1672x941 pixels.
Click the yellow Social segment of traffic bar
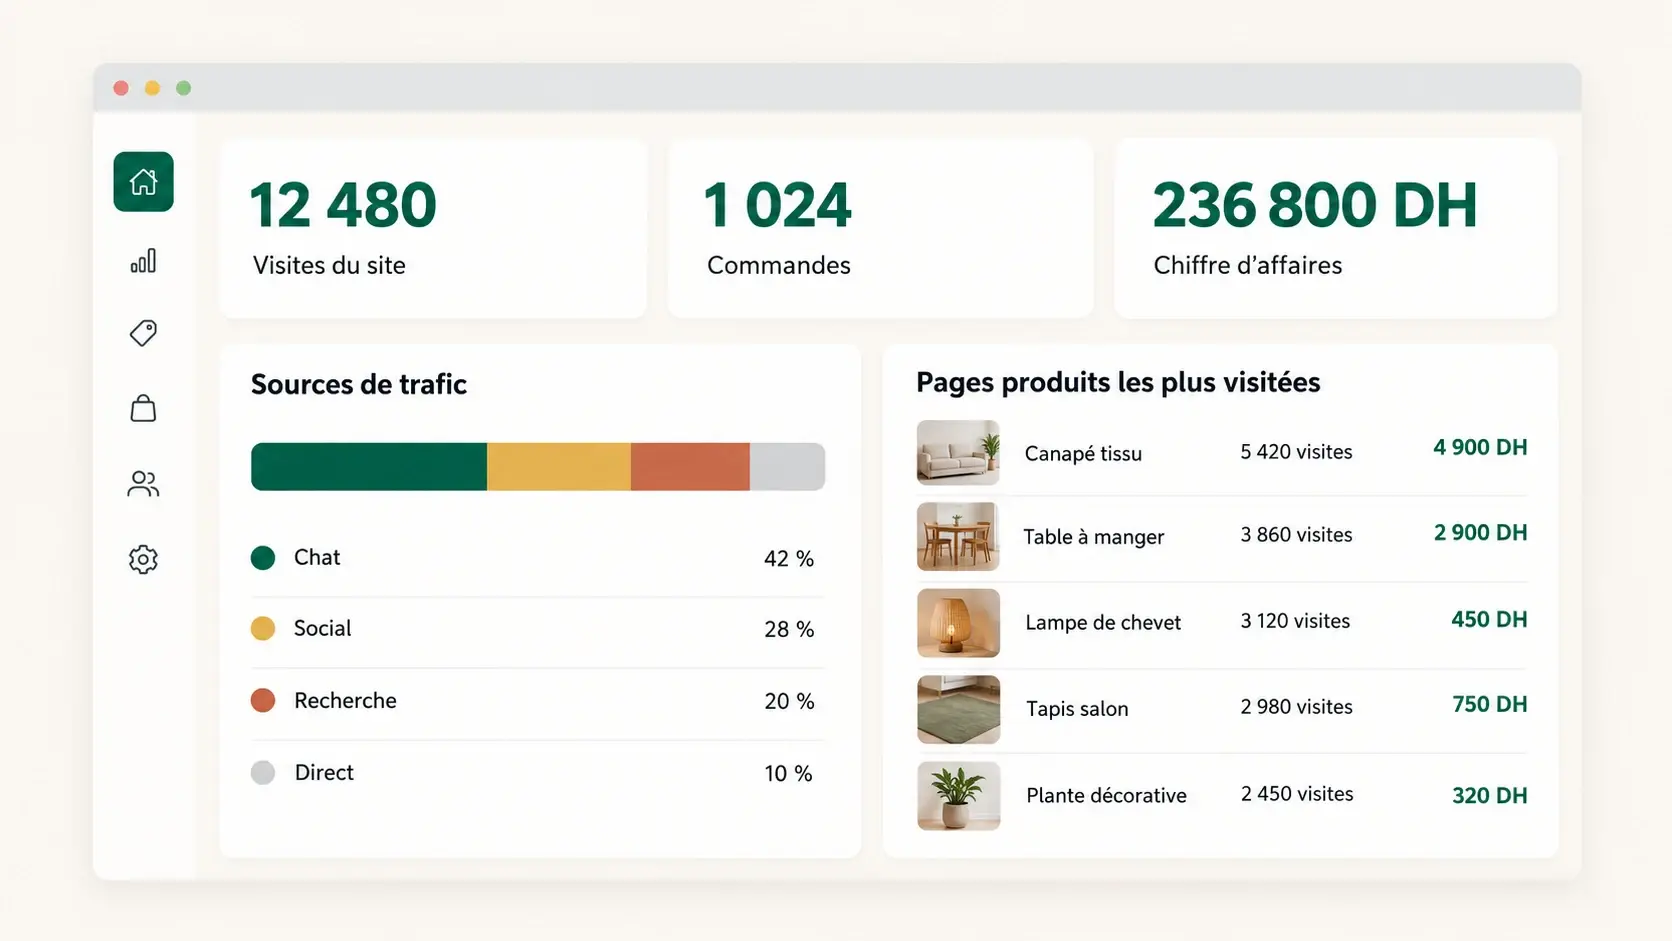point(559,467)
